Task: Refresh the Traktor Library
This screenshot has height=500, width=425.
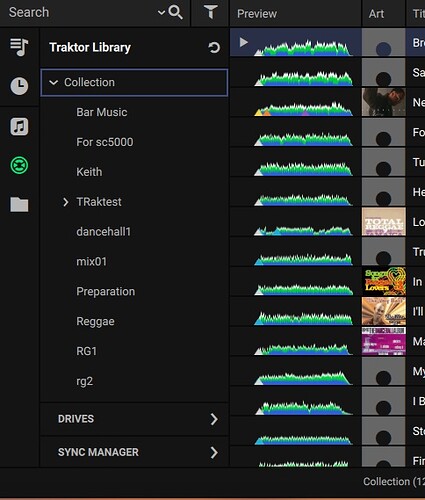Action: coord(214,47)
